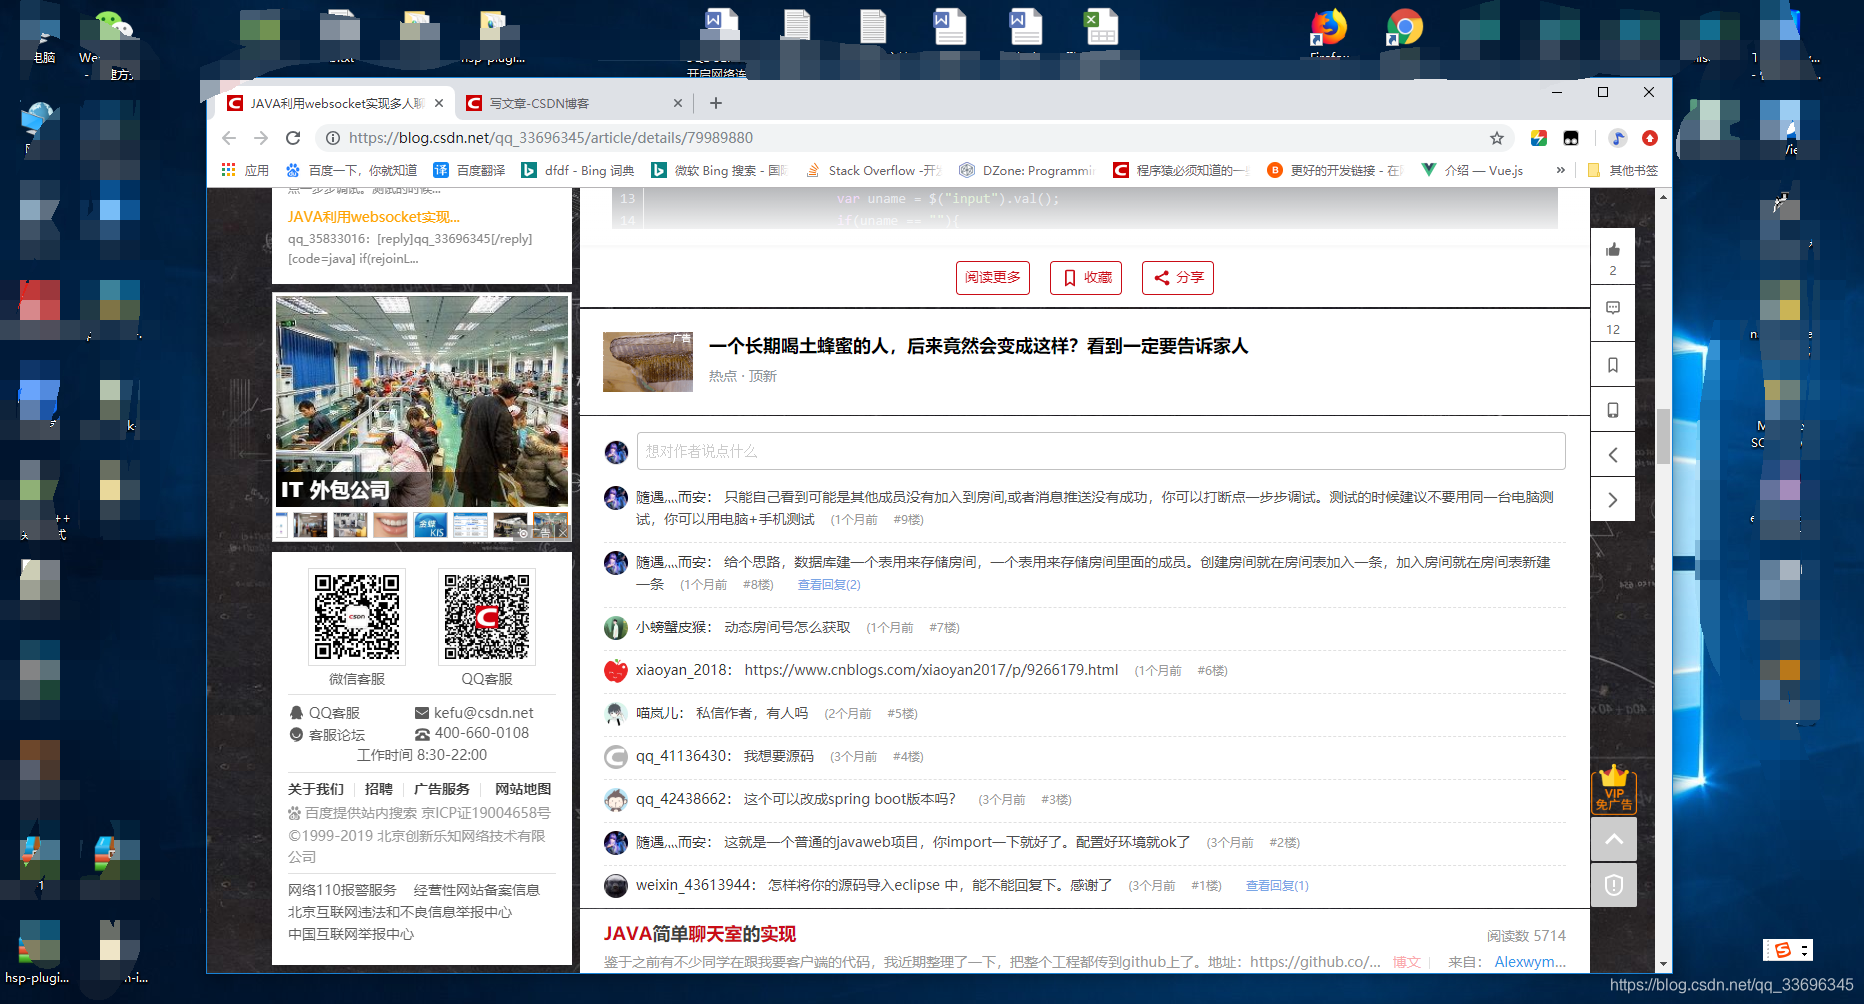The height and width of the screenshot is (1004, 1864).
Task: Click the 招聘 footer link
Action: [x=379, y=789]
